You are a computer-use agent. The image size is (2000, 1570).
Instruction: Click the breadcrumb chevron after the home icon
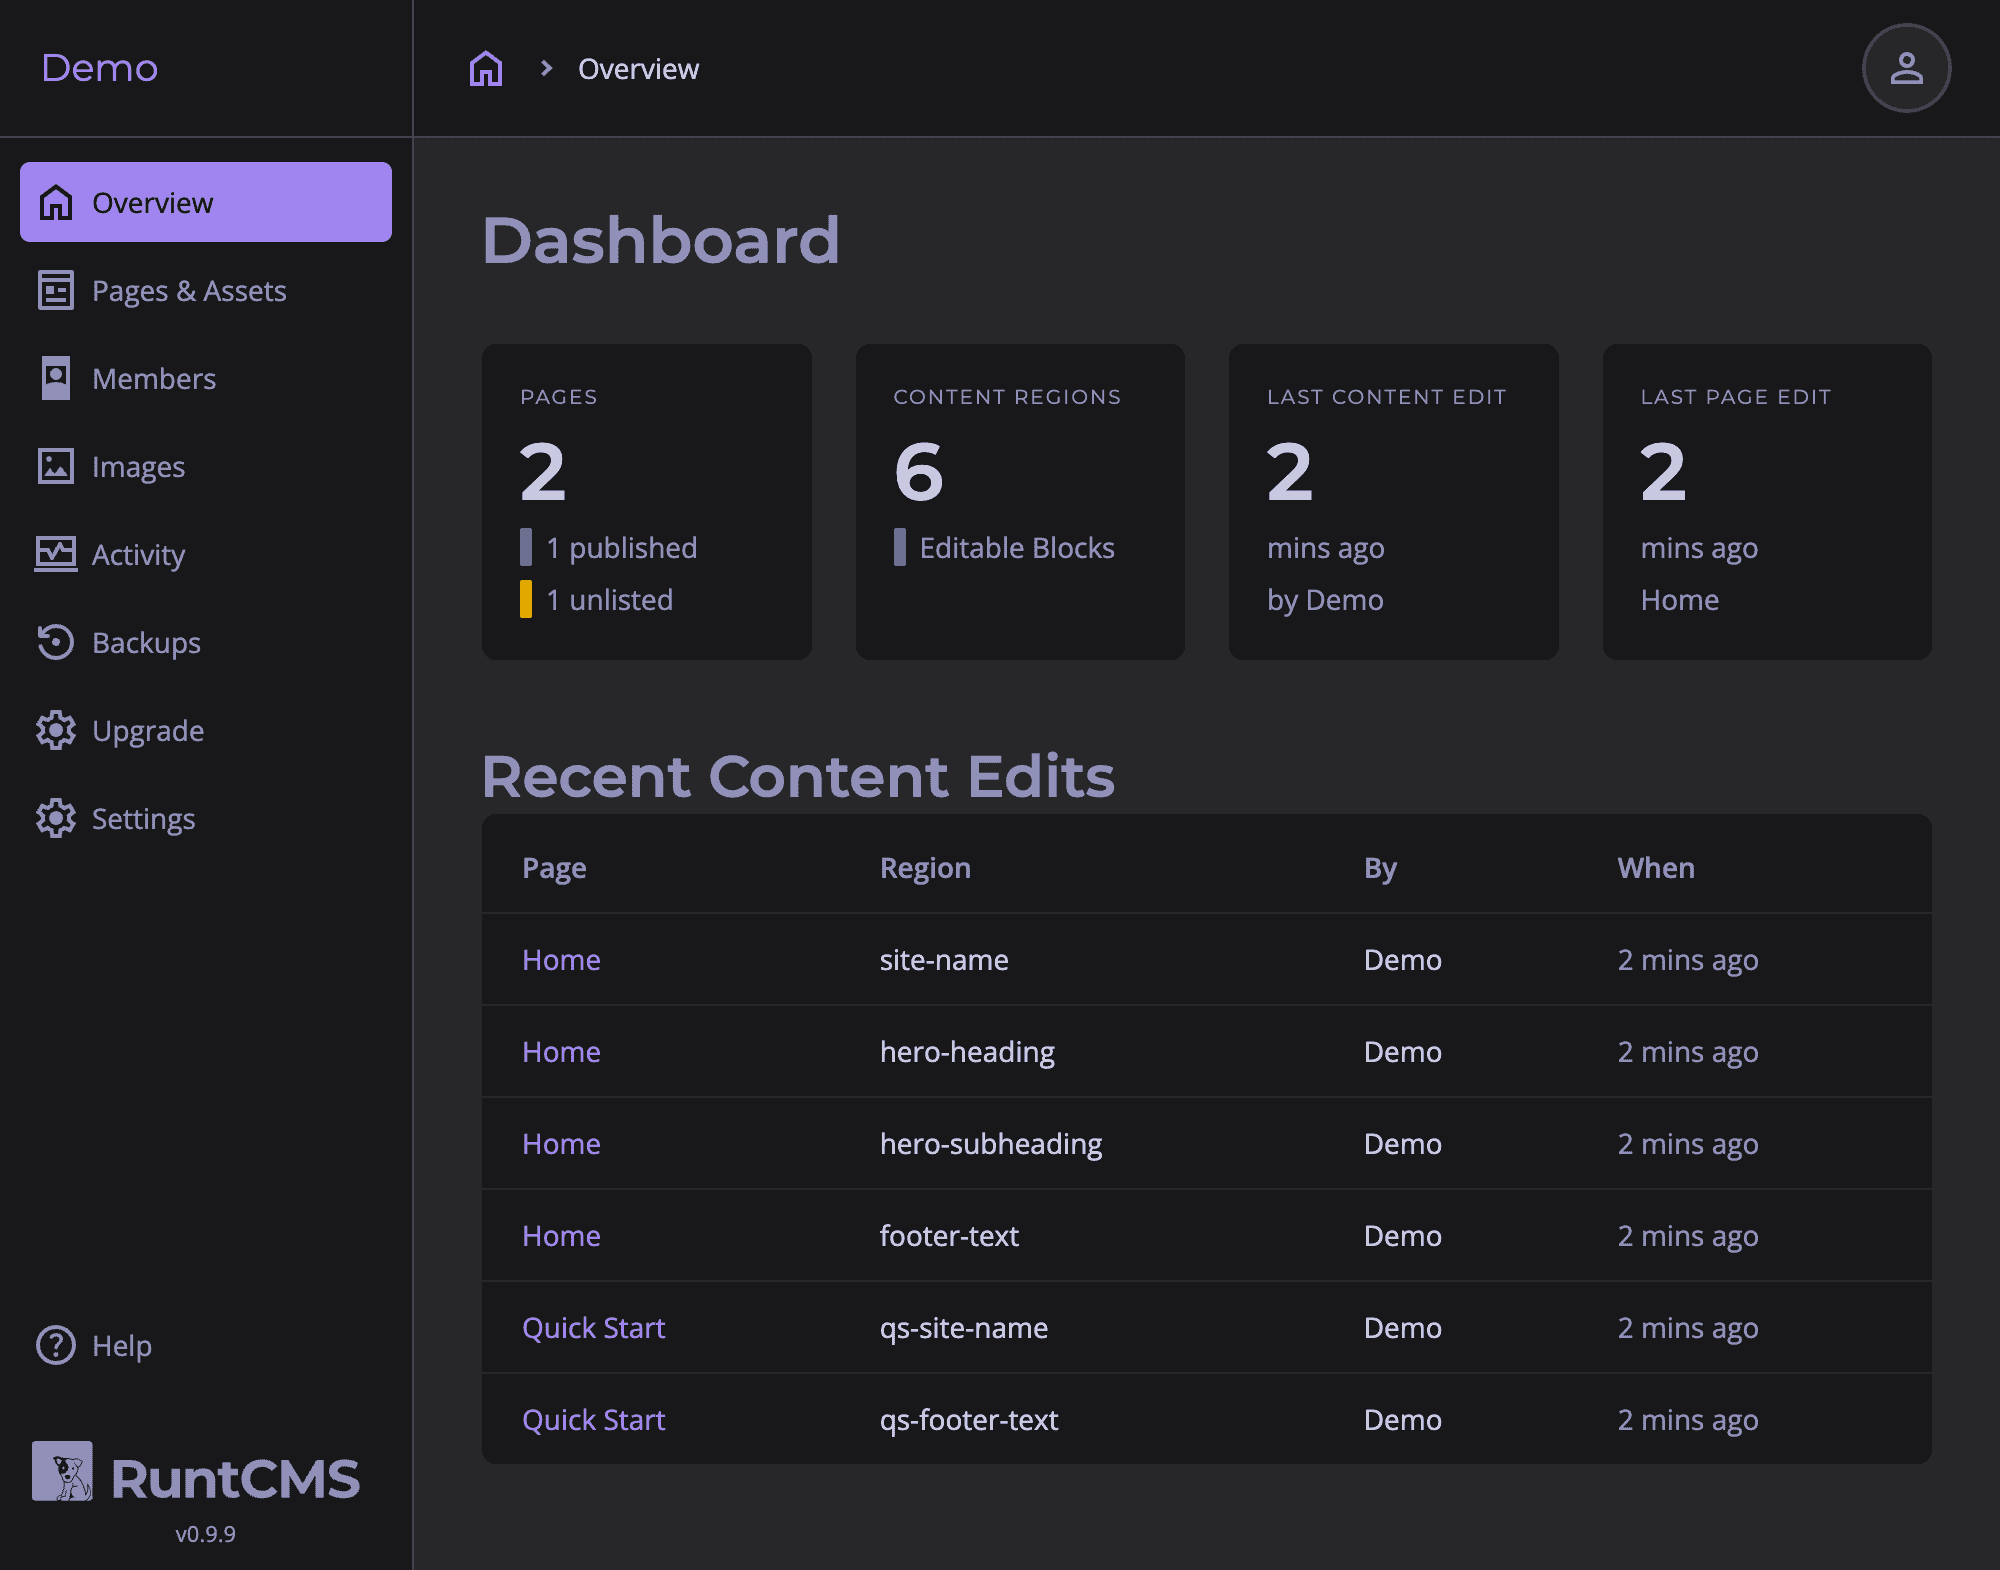546,68
